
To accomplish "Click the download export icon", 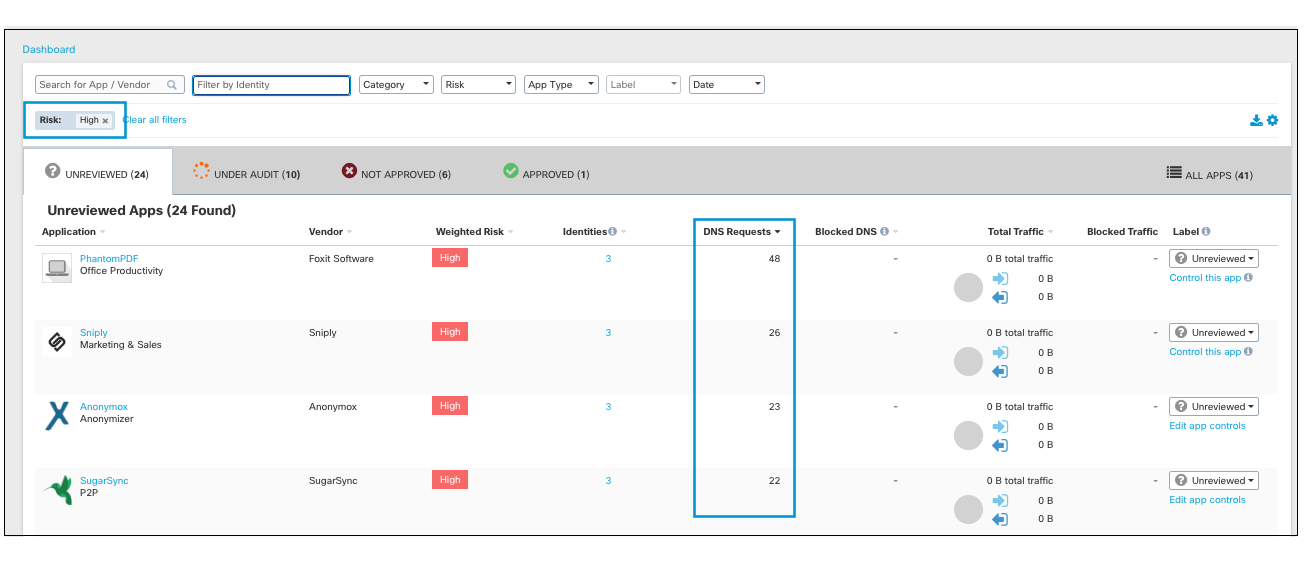I will click(1256, 120).
